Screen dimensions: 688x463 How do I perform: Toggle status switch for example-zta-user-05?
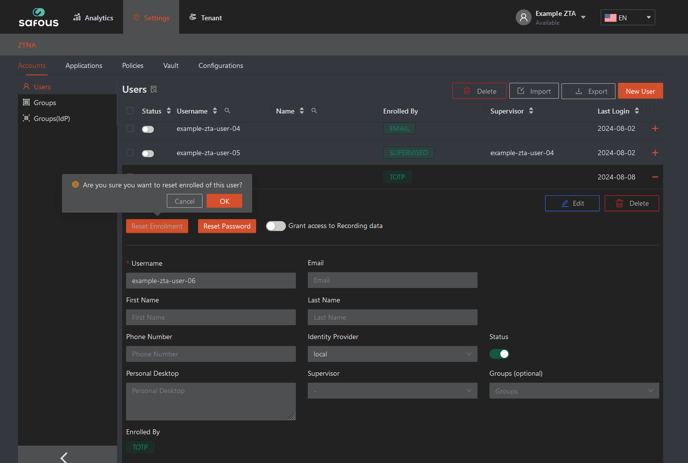(148, 153)
